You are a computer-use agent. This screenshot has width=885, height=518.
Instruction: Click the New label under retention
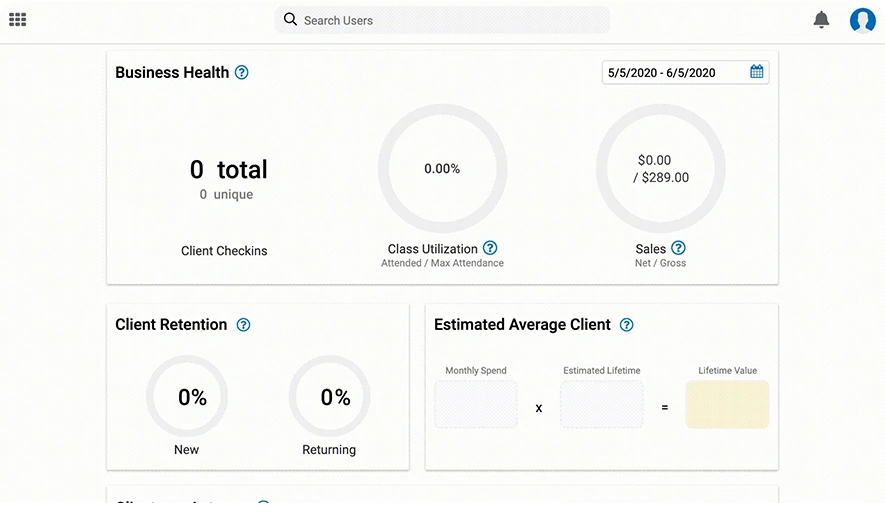point(186,450)
